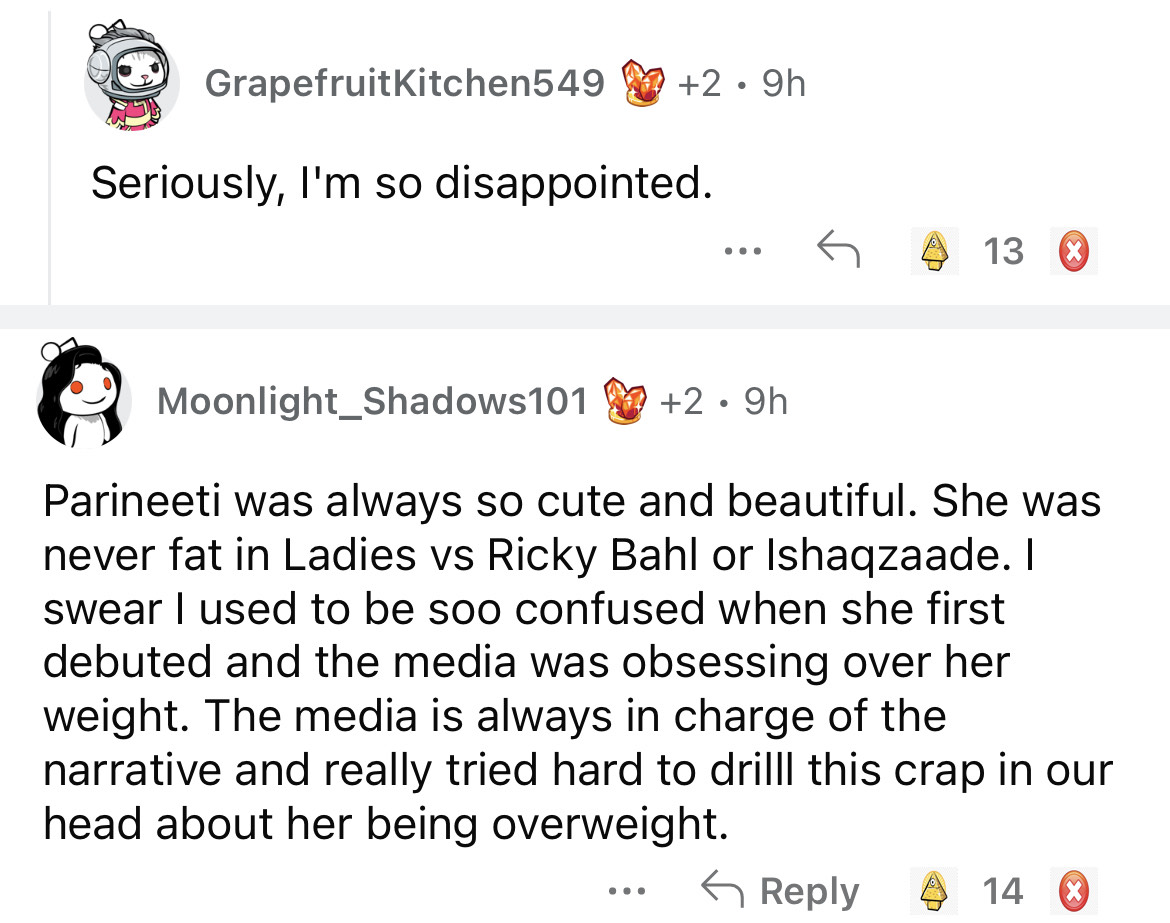The image size is (1170, 923).
Task: Open Moonlight_Shadows101's avatar
Action: click(85, 396)
